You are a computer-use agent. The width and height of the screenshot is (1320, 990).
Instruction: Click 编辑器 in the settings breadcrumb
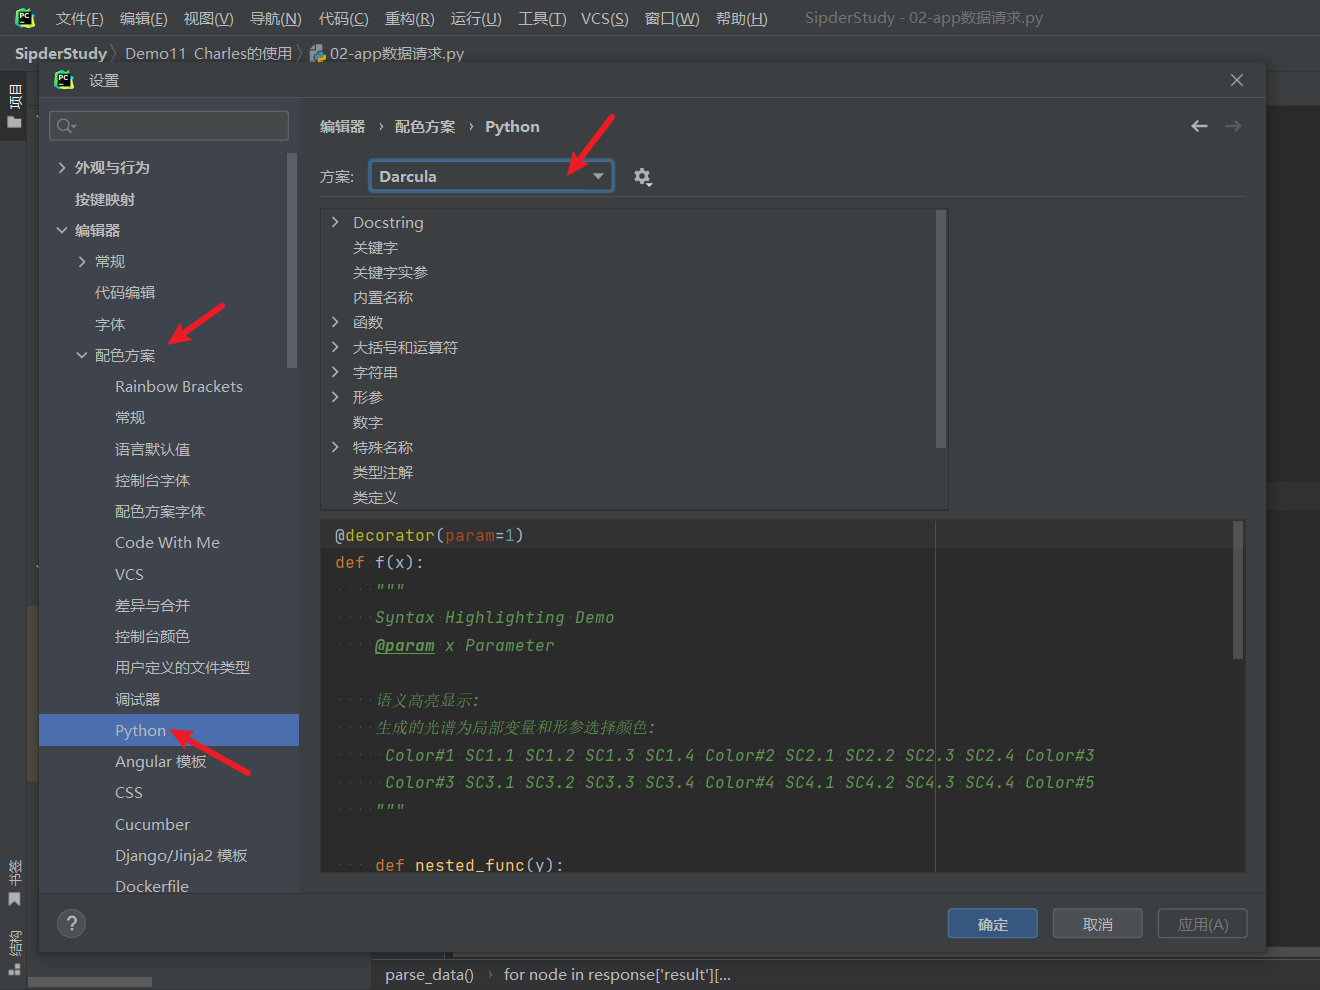click(342, 127)
